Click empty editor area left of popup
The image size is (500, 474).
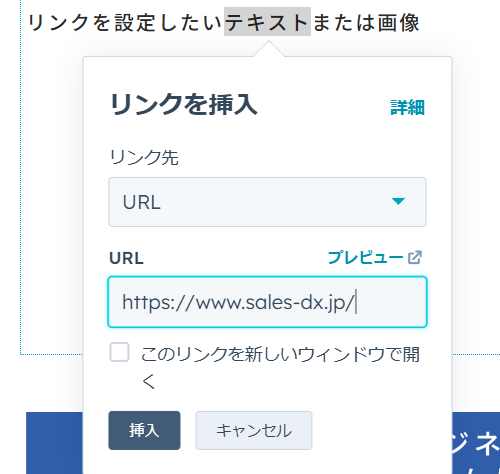tap(52, 200)
